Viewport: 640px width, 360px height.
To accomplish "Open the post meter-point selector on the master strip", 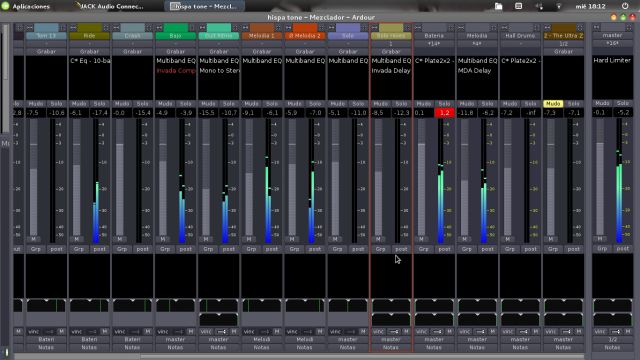I will pyautogui.click(x=623, y=249).
